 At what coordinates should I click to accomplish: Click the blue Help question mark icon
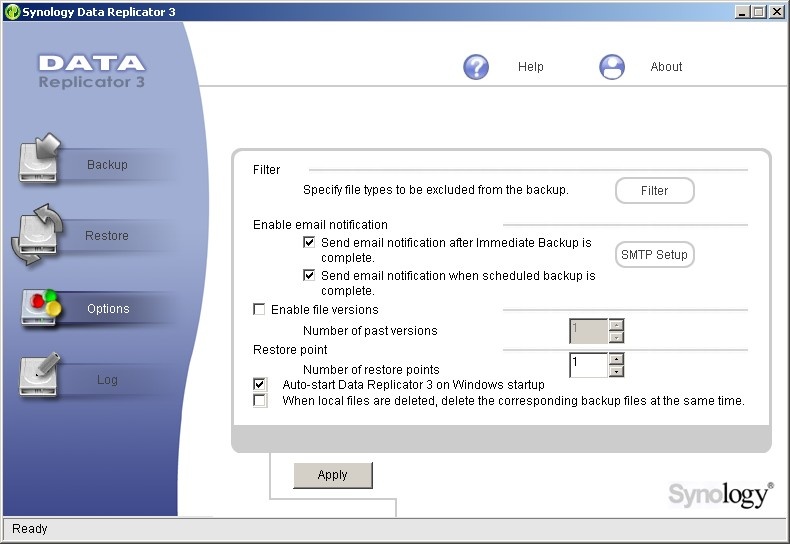(476, 66)
